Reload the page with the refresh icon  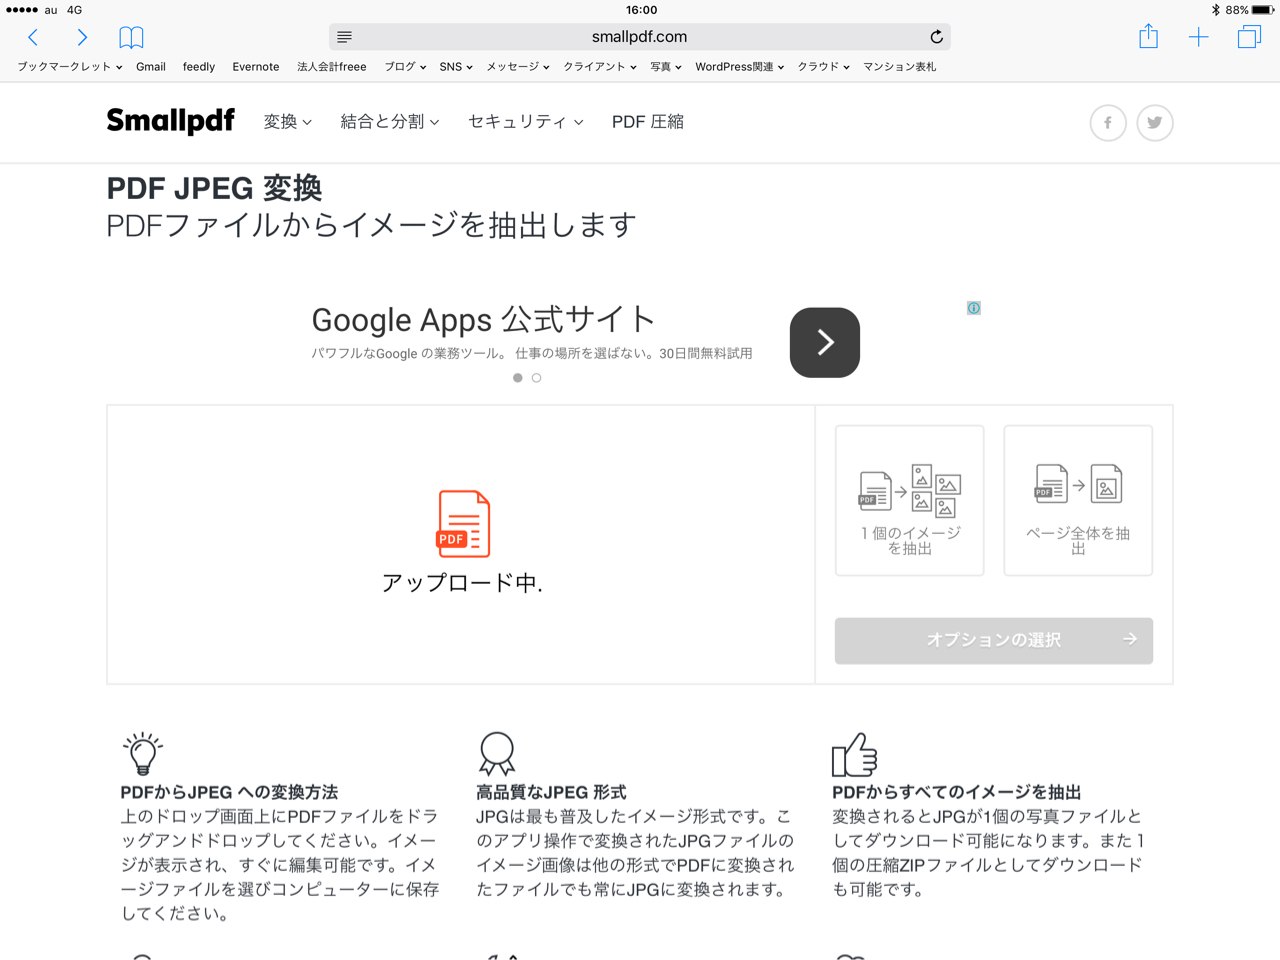pyautogui.click(x=936, y=37)
